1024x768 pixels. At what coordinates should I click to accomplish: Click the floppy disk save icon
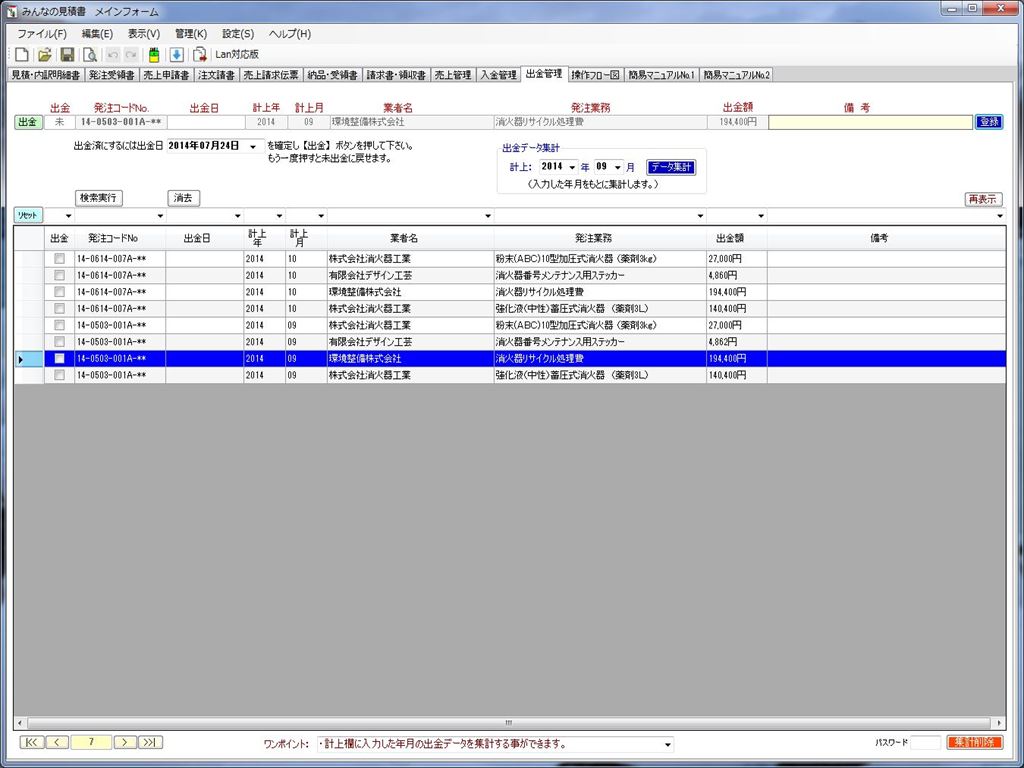tap(67, 55)
